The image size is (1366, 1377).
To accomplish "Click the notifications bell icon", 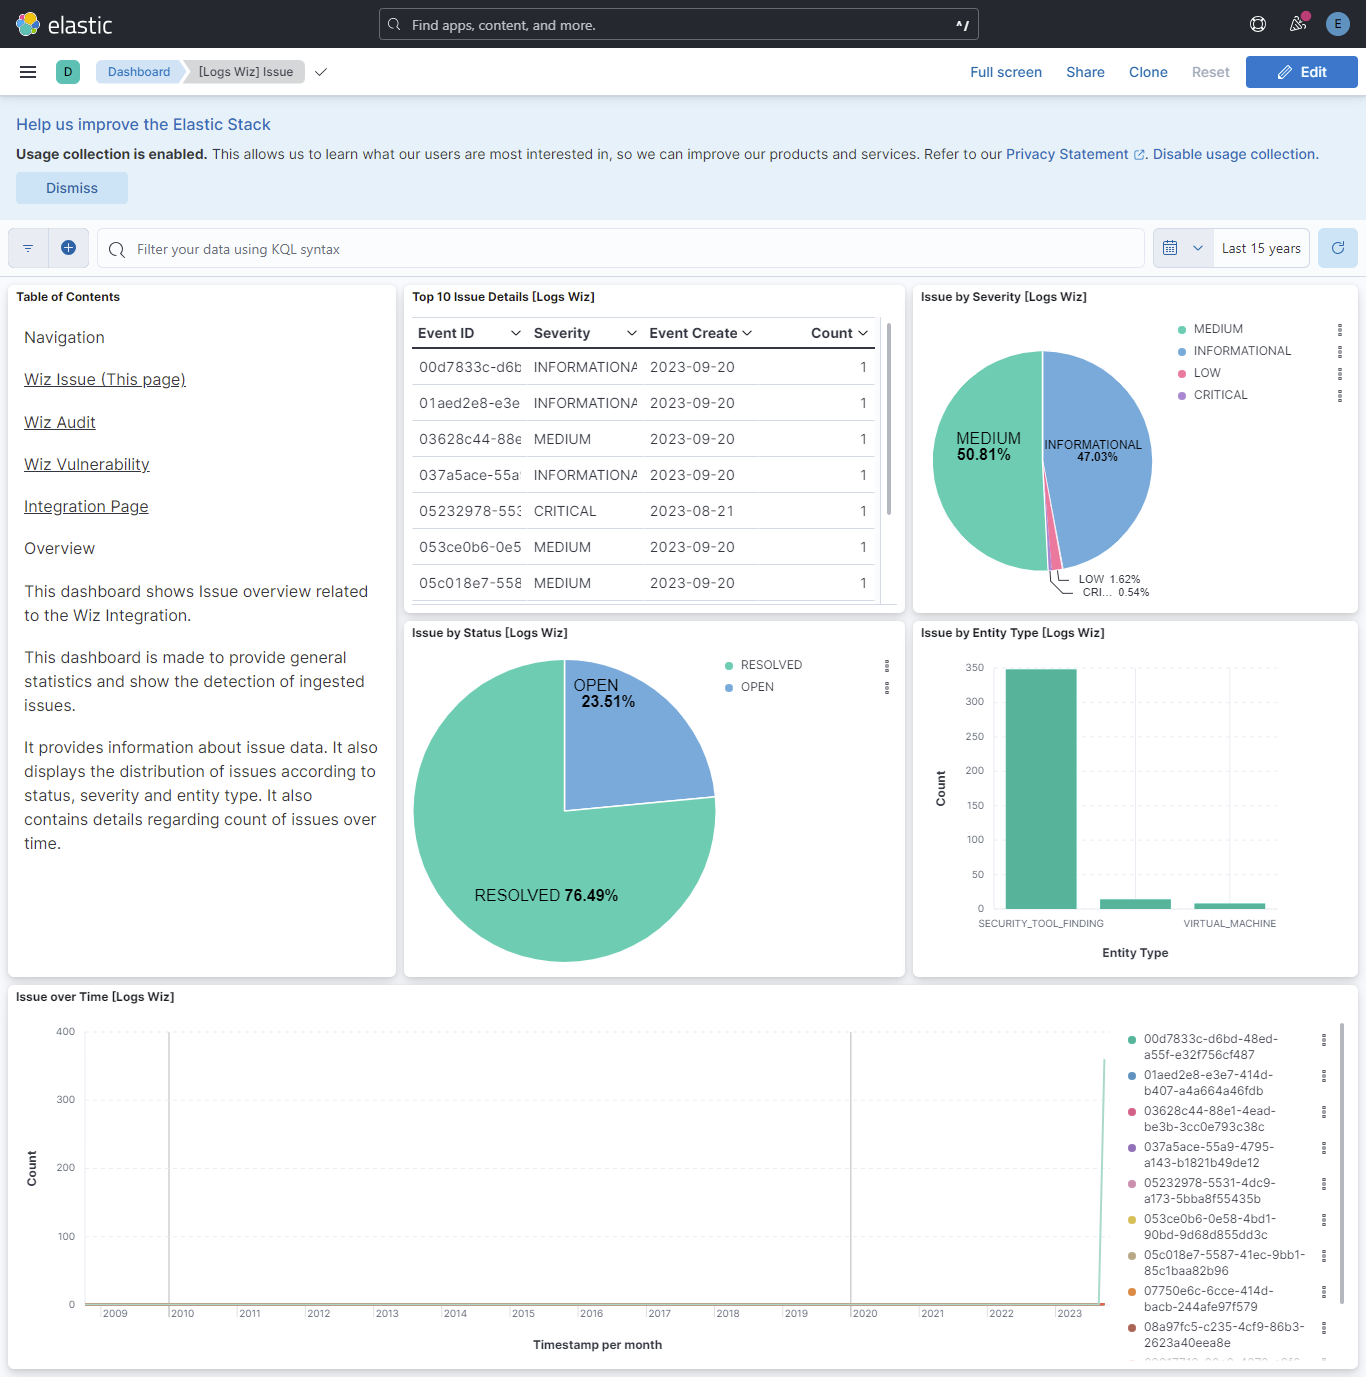I will pyautogui.click(x=1297, y=23).
